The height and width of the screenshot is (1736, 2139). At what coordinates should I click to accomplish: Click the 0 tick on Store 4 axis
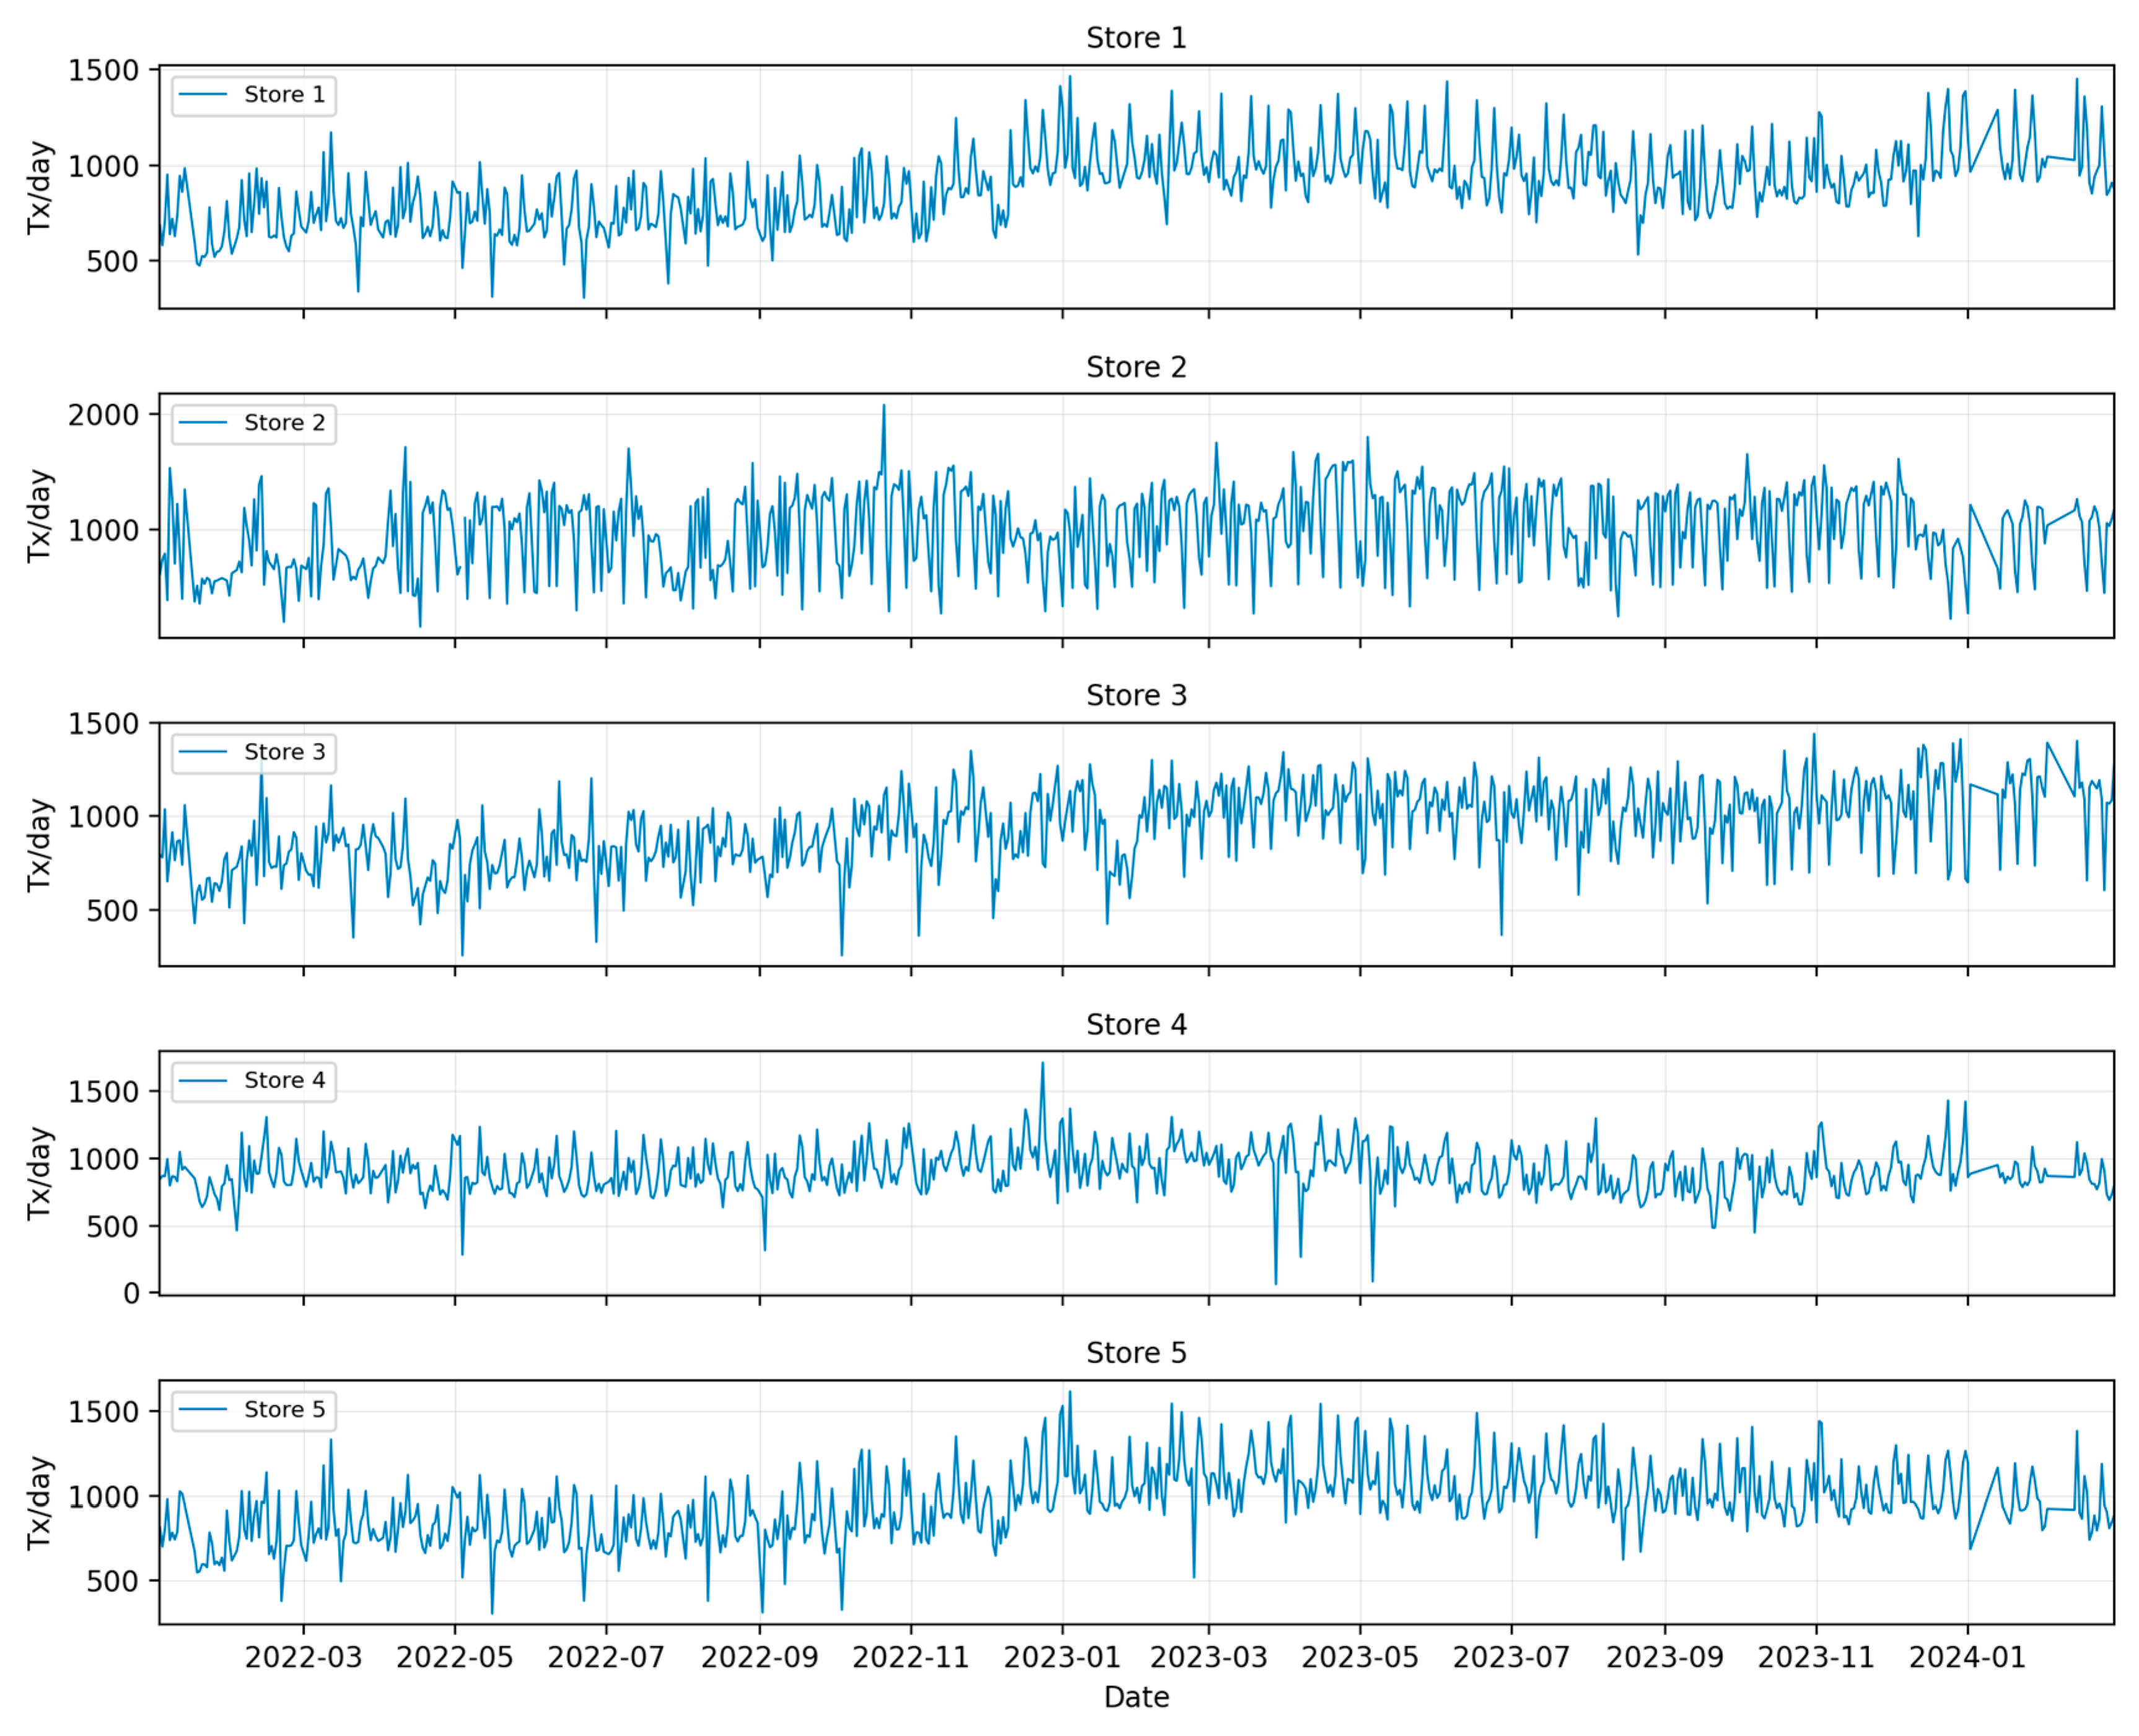[131, 1293]
